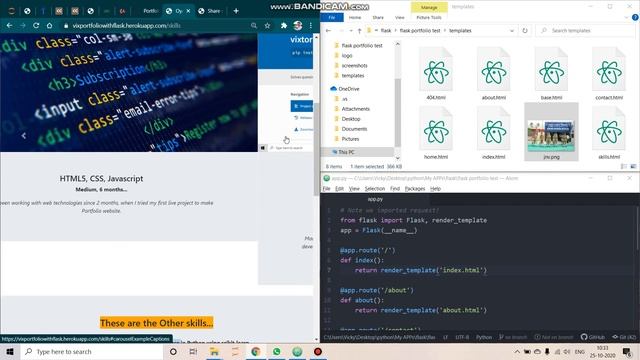
Task: Close the active Chrome tab
Action: 188,11
